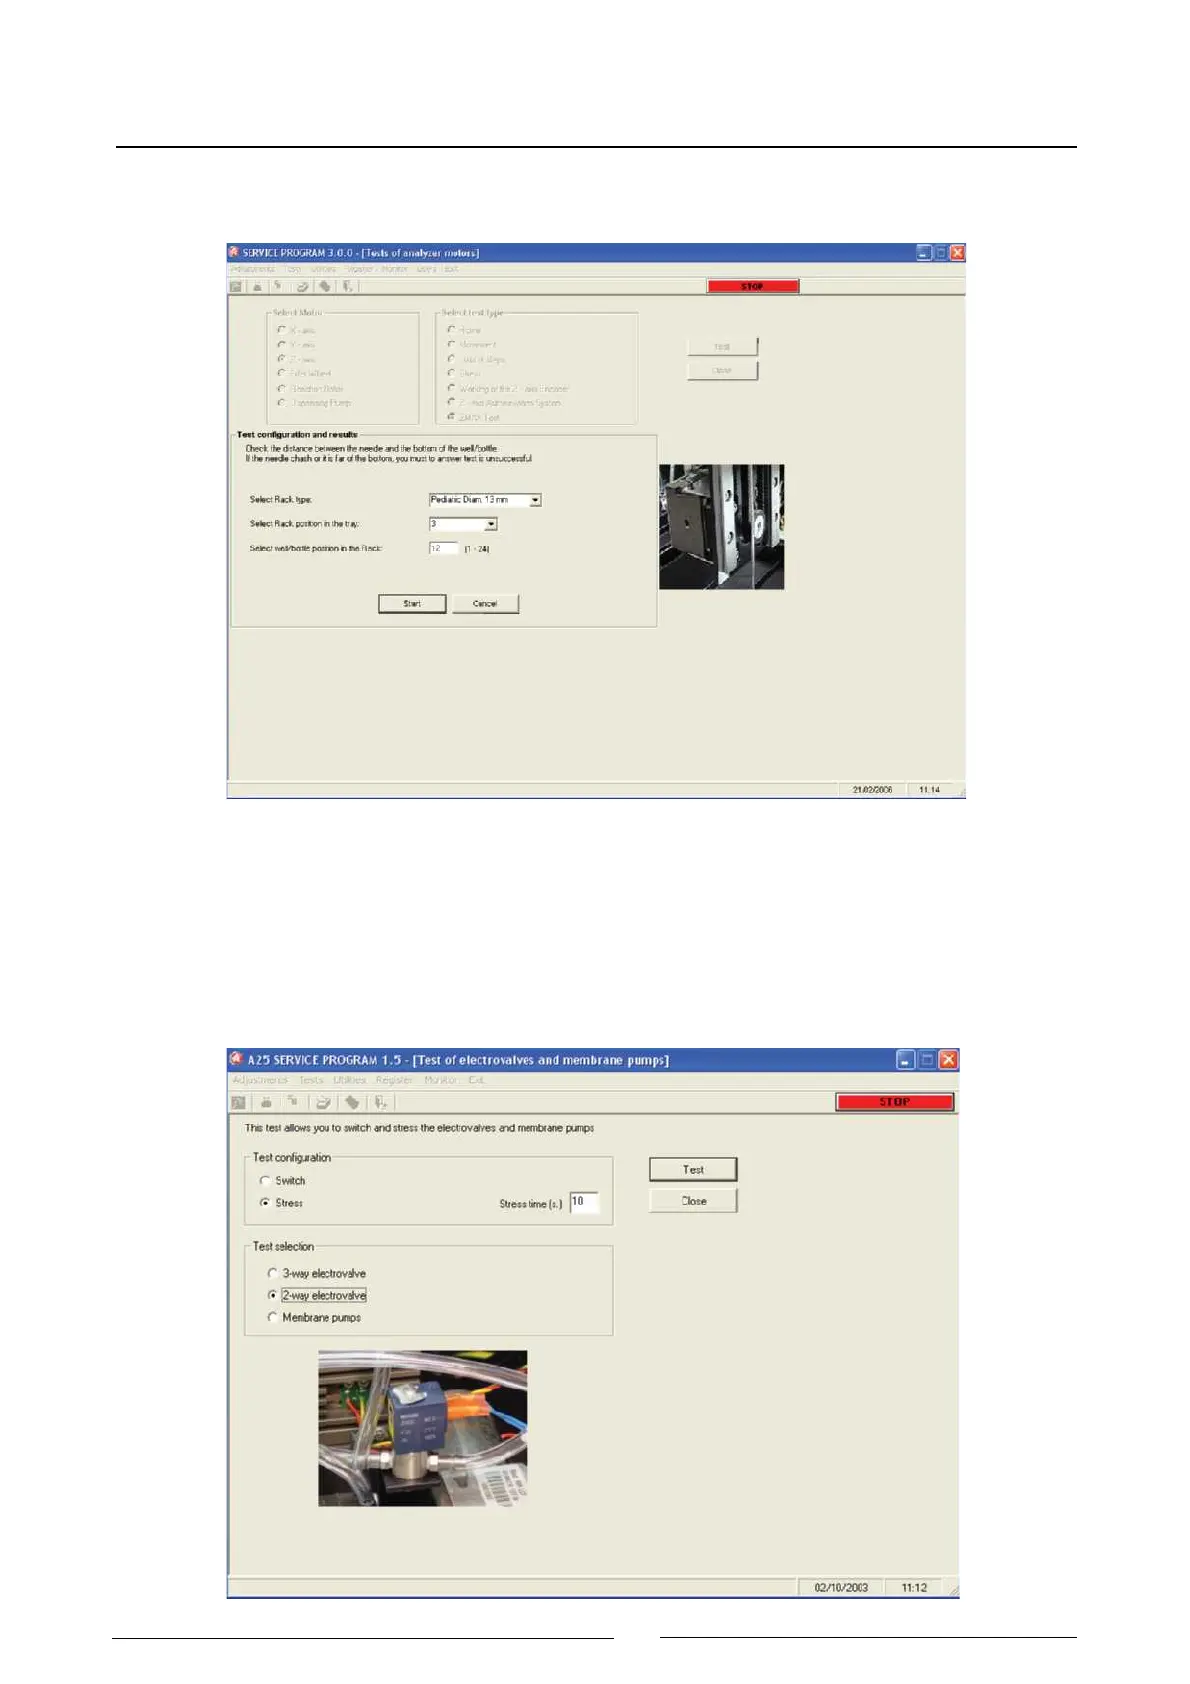Viewport: 1190px width, 1684px height.
Task: Click the app icon in A25 Service Program title bar
Action: (237, 1059)
